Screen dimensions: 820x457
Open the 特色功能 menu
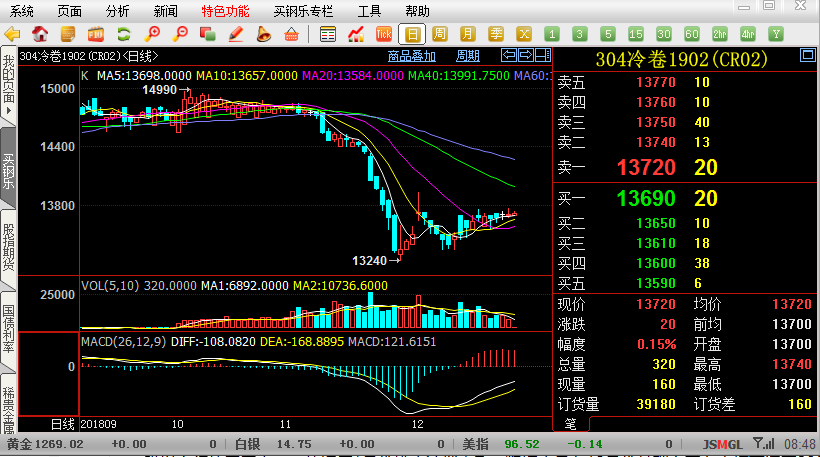click(226, 11)
